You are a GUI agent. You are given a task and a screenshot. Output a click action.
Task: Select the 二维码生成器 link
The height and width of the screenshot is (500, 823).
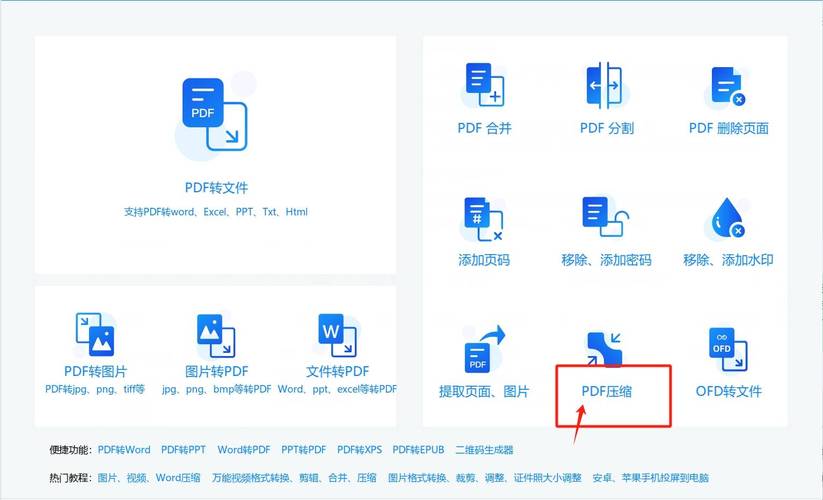484,450
